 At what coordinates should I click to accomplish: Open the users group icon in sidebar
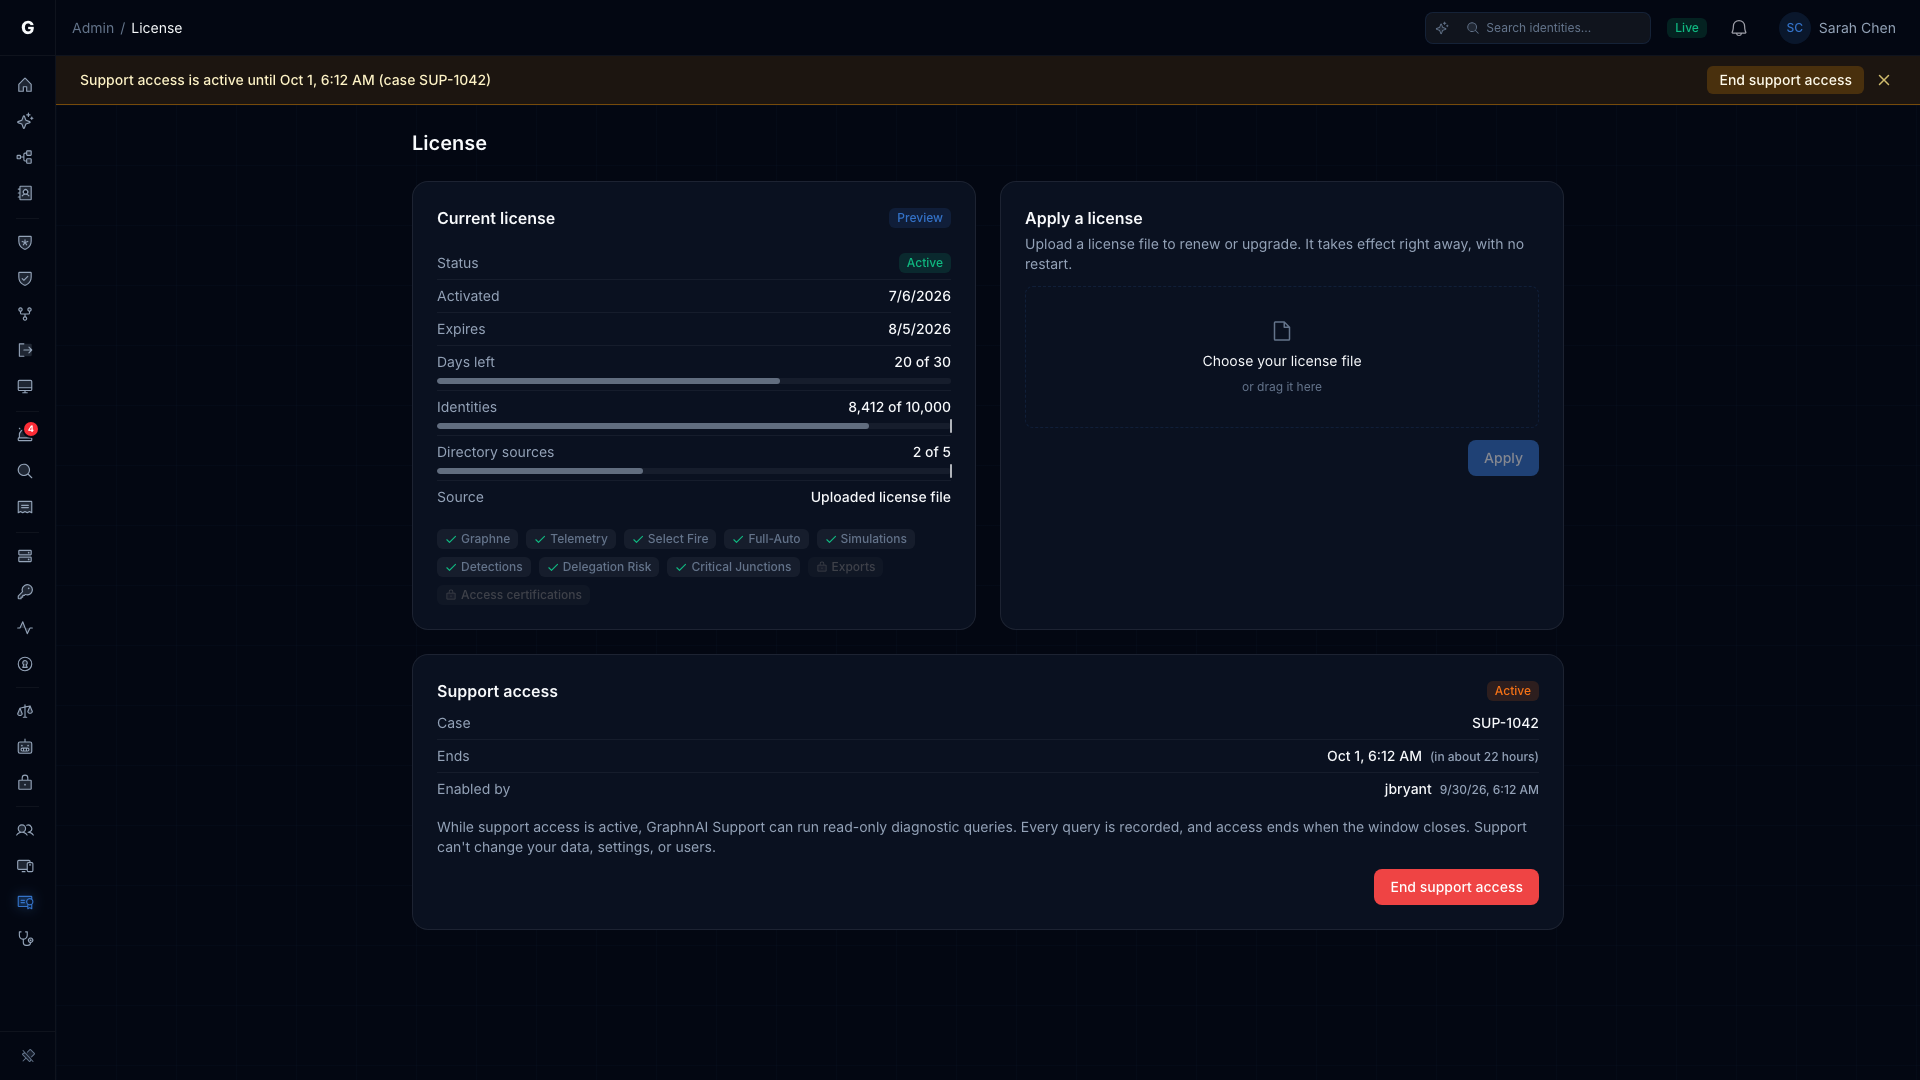[25, 830]
